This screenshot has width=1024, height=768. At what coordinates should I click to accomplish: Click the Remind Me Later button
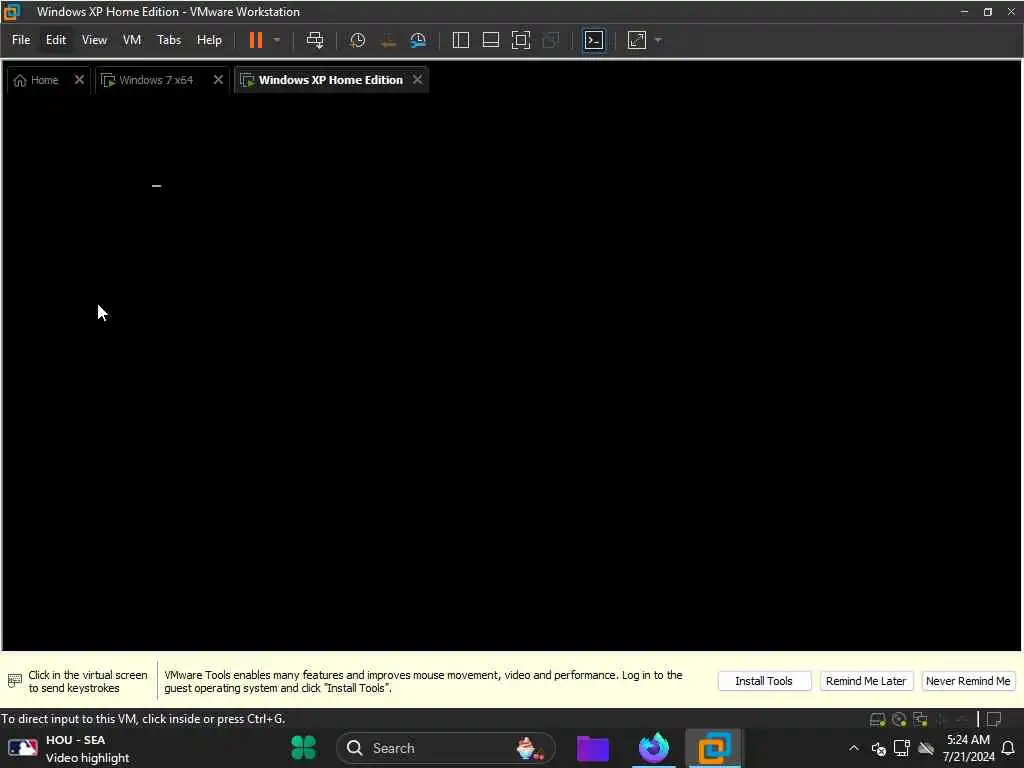[x=865, y=680]
